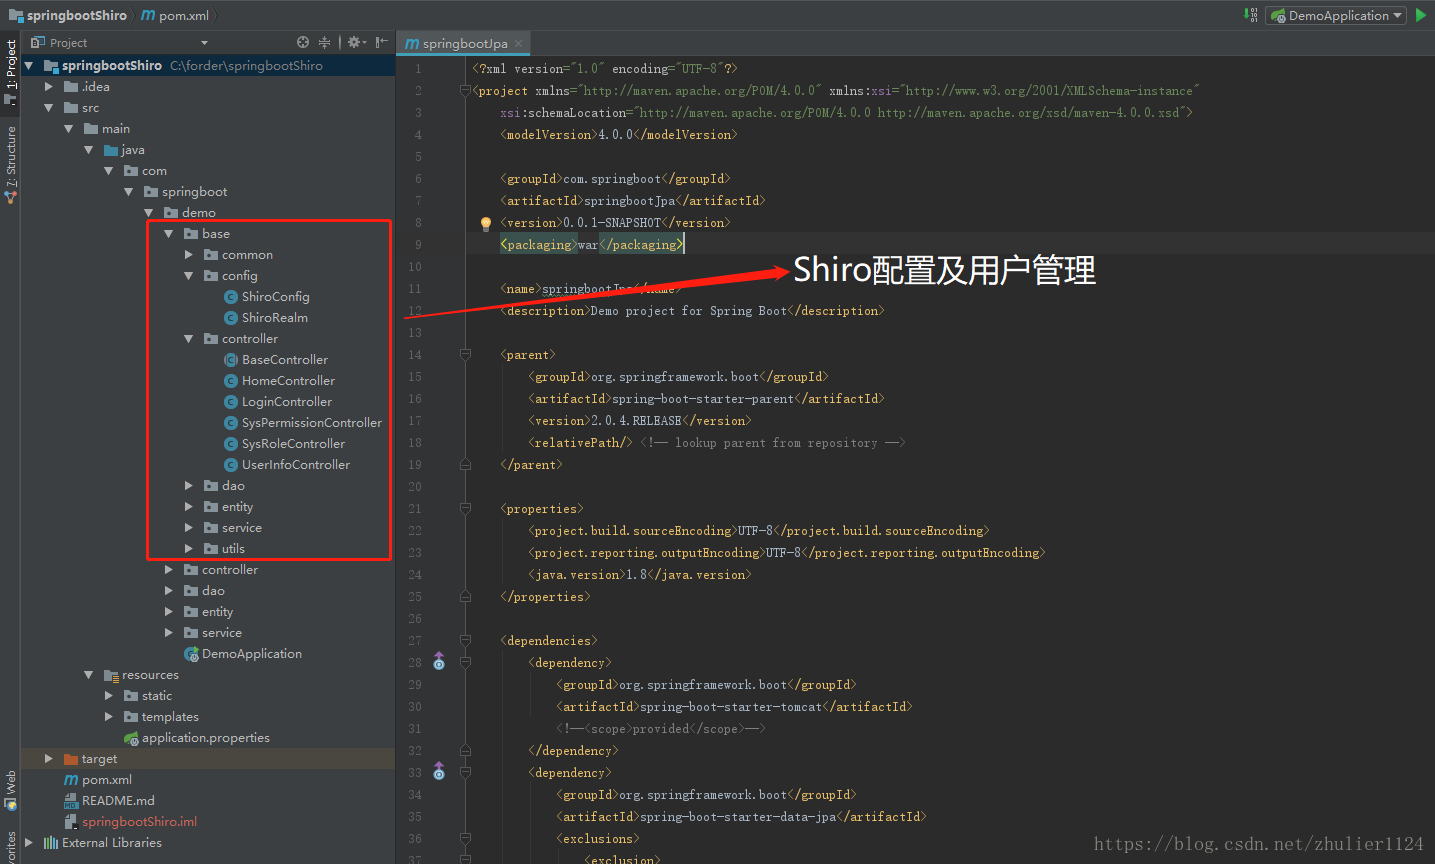This screenshot has width=1435, height=864.
Task: Click pom.xml breadcrumb in navigation bar
Action: coord(176,15)
